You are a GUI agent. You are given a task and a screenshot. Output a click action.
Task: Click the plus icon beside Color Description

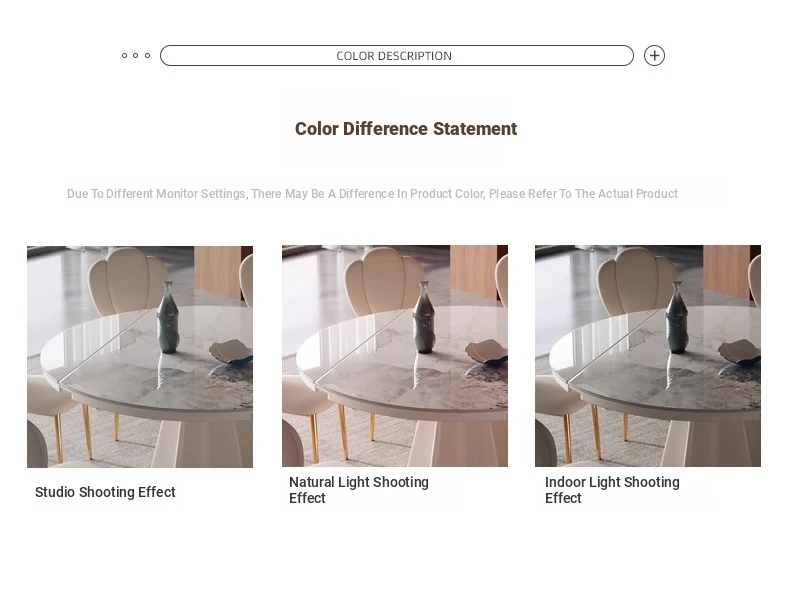click(654, 56)
